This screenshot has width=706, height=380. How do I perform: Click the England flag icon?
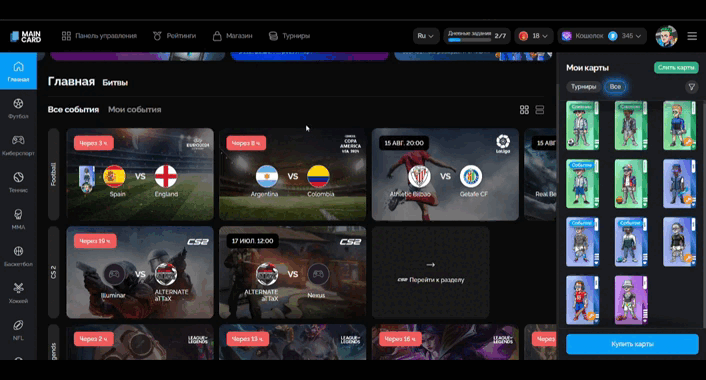166,176
